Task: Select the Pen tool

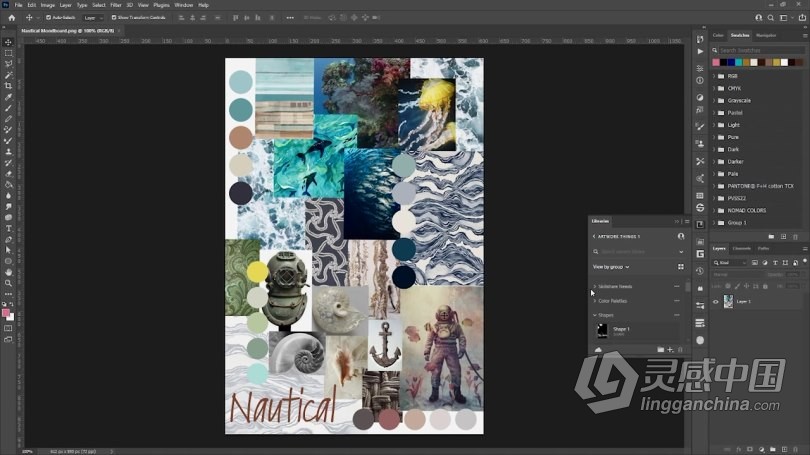Action: coord(8,239)
